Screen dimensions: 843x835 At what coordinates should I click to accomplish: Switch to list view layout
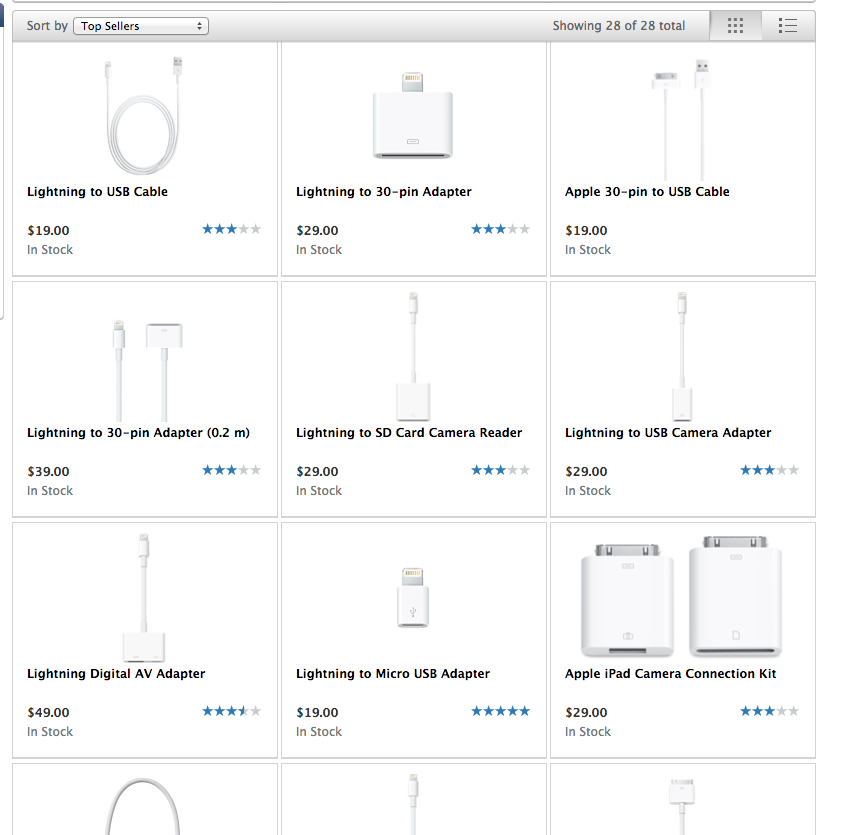pos(788,26)
